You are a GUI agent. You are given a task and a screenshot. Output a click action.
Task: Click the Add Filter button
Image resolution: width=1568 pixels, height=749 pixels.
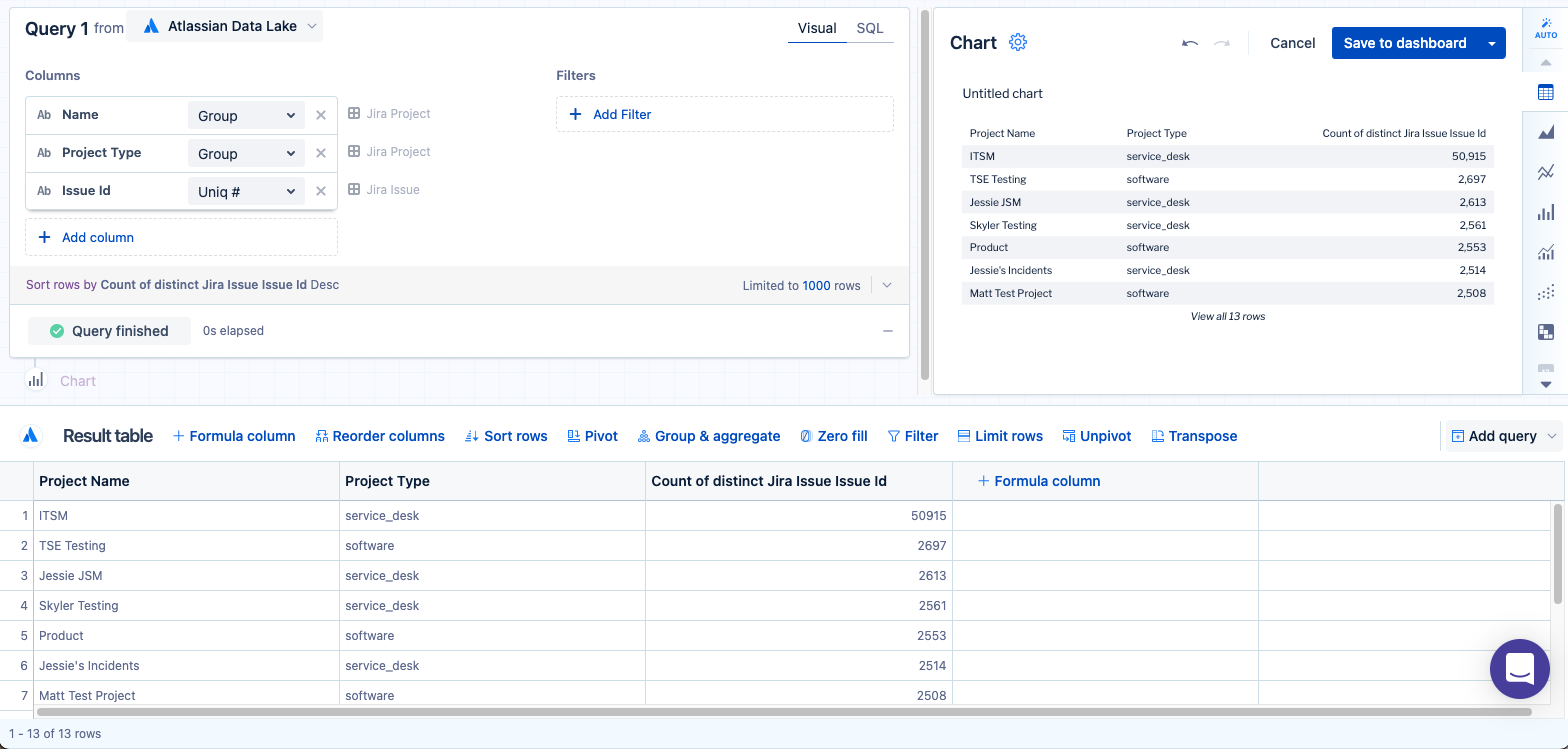click(725, 114)
